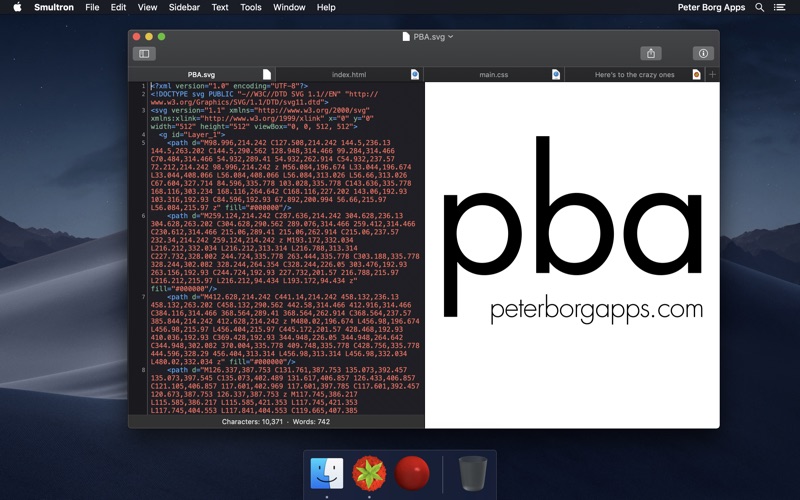Click the Characters: 10,371 status text
The image size is (800, 500).
coord(252,422)
